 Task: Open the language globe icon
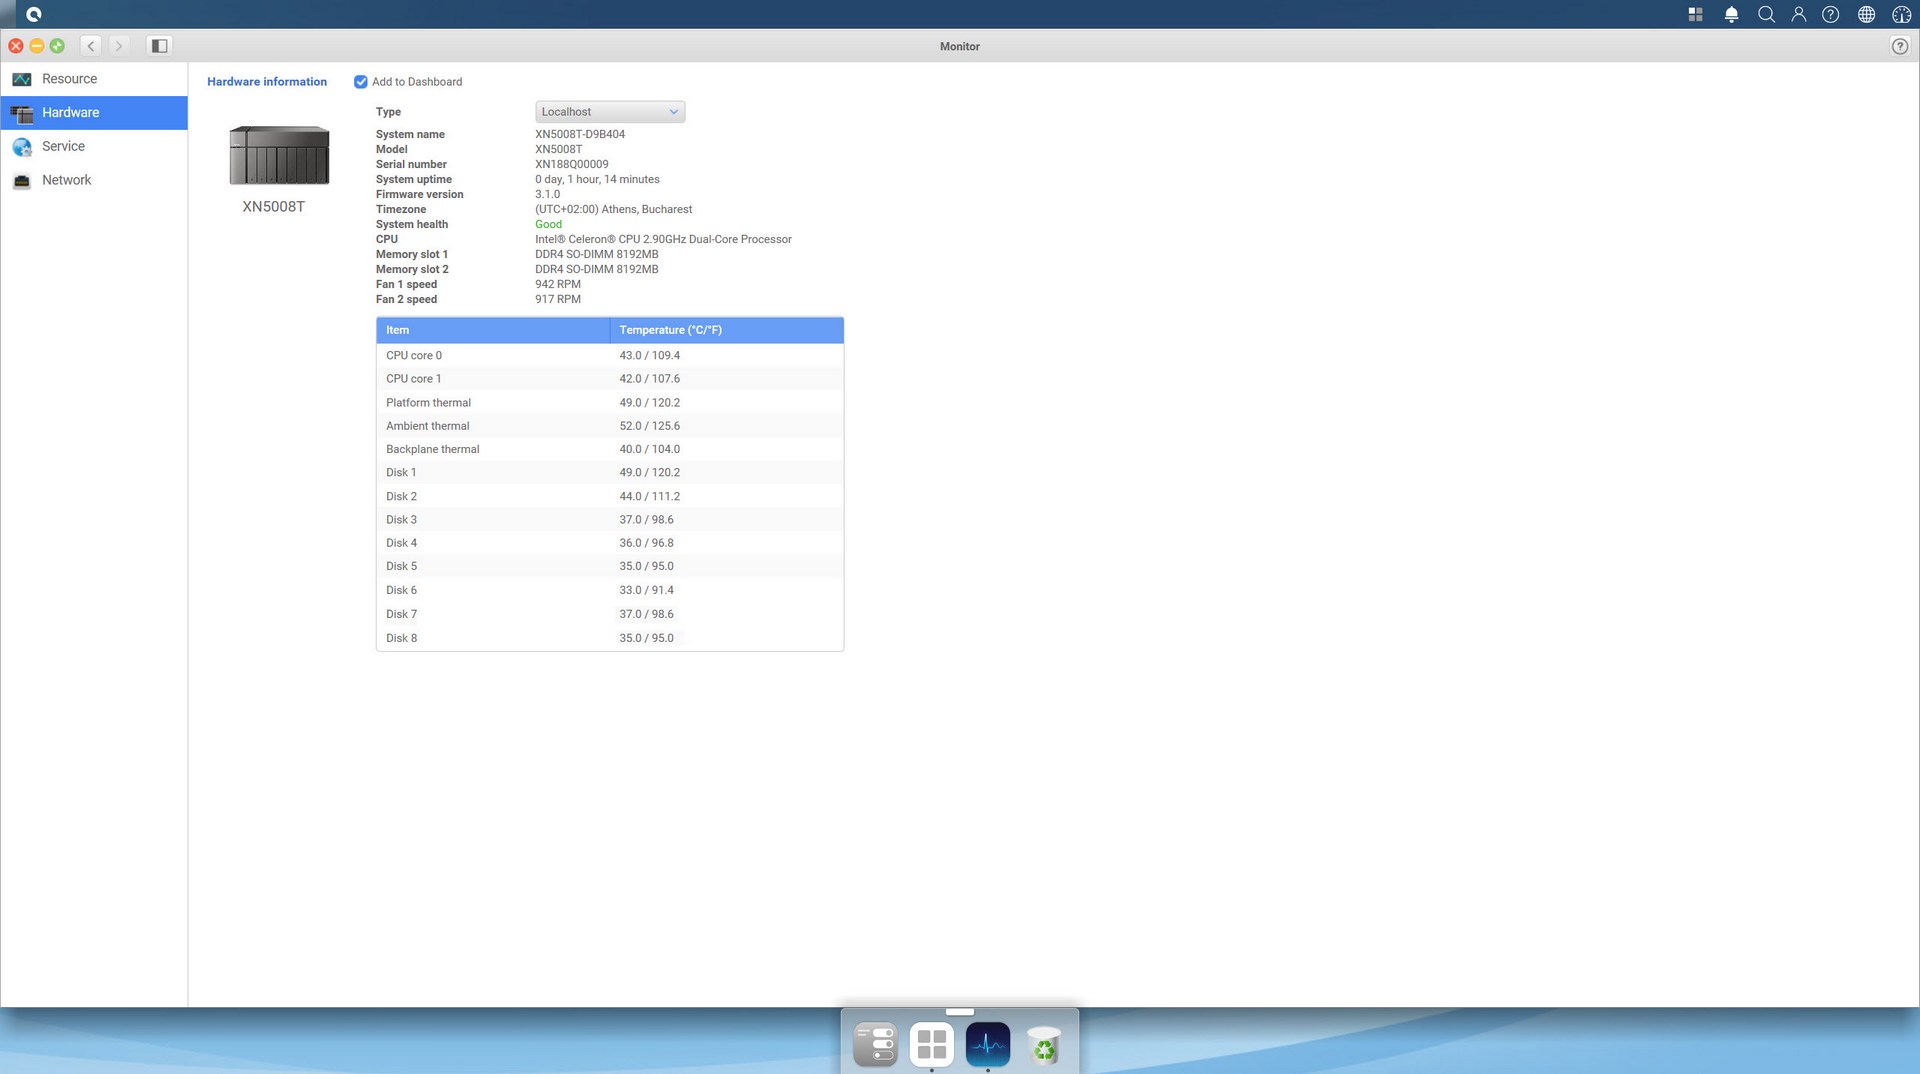(1866, 14)
